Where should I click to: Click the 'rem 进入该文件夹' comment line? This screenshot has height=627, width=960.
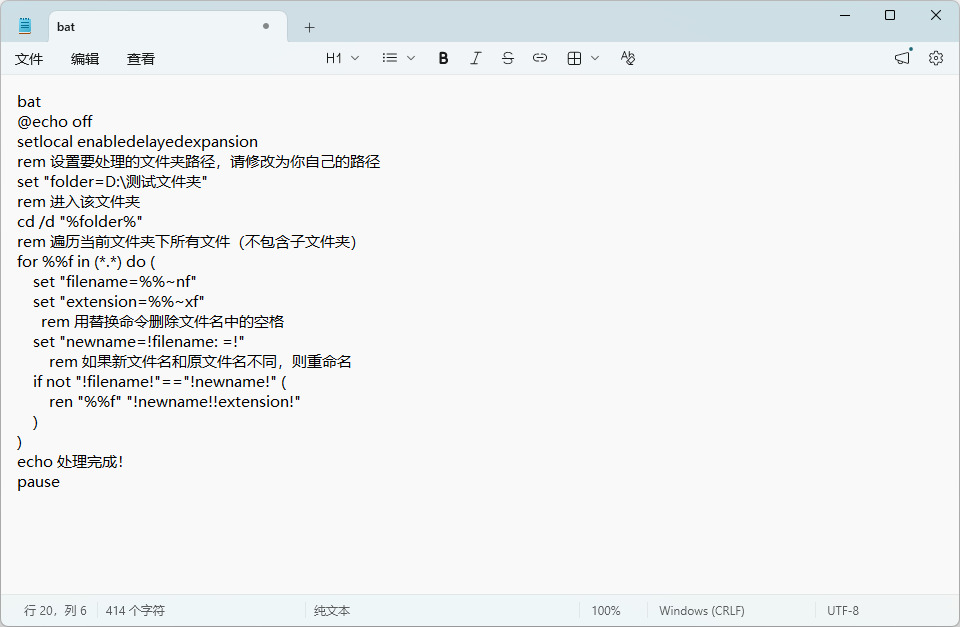click(79, 201)
